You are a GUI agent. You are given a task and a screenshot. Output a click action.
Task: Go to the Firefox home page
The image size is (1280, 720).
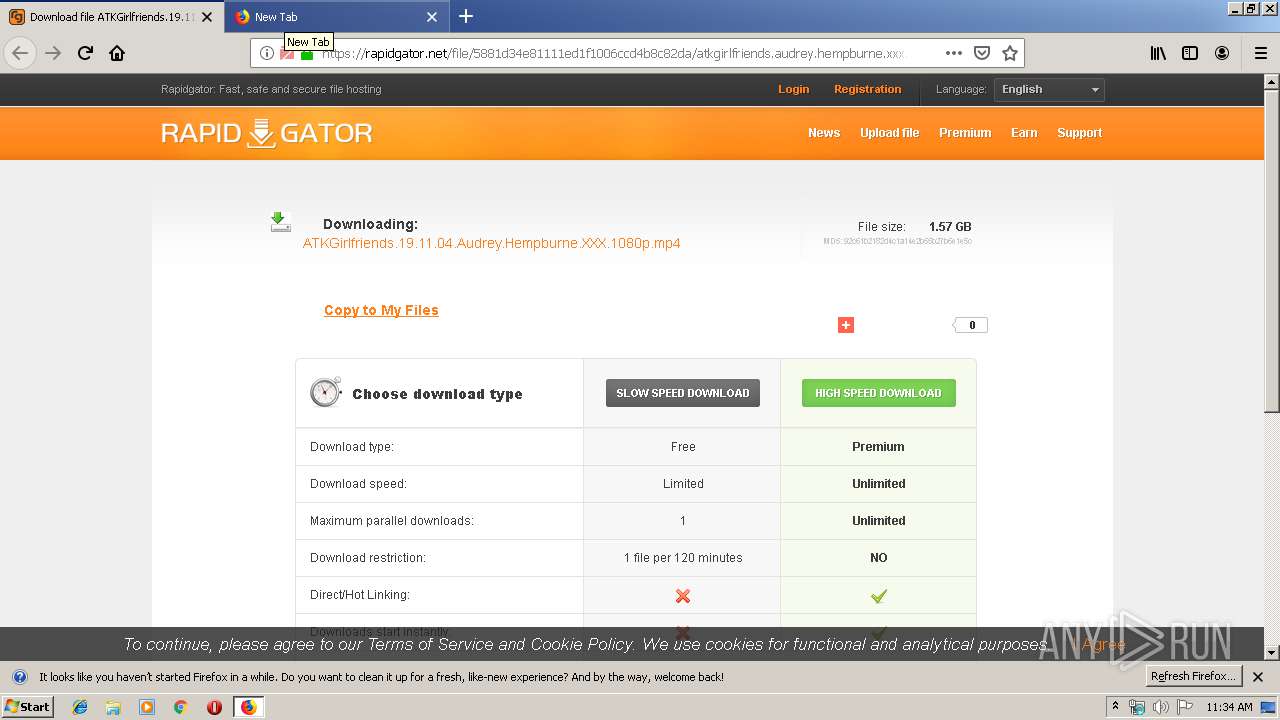(117, 53)
